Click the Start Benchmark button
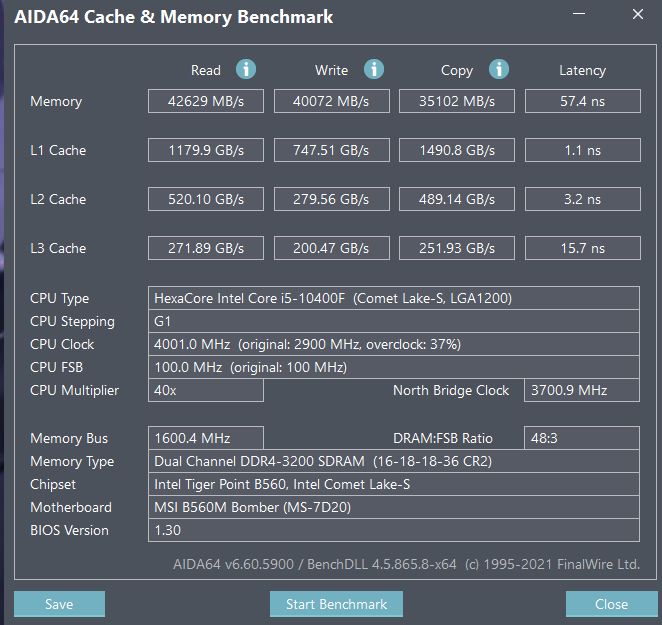The width and height of the screenshot is (662, 625). (x=336, y=604)
